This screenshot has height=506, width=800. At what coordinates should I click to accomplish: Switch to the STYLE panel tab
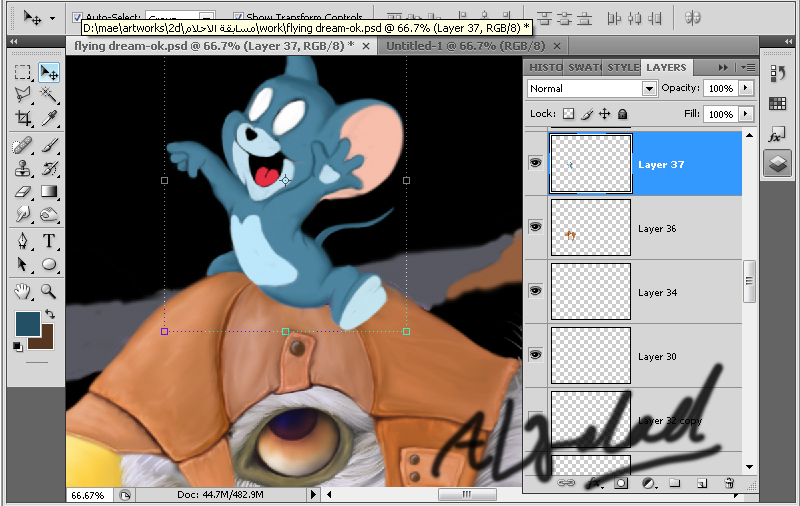tap(623, 67)
